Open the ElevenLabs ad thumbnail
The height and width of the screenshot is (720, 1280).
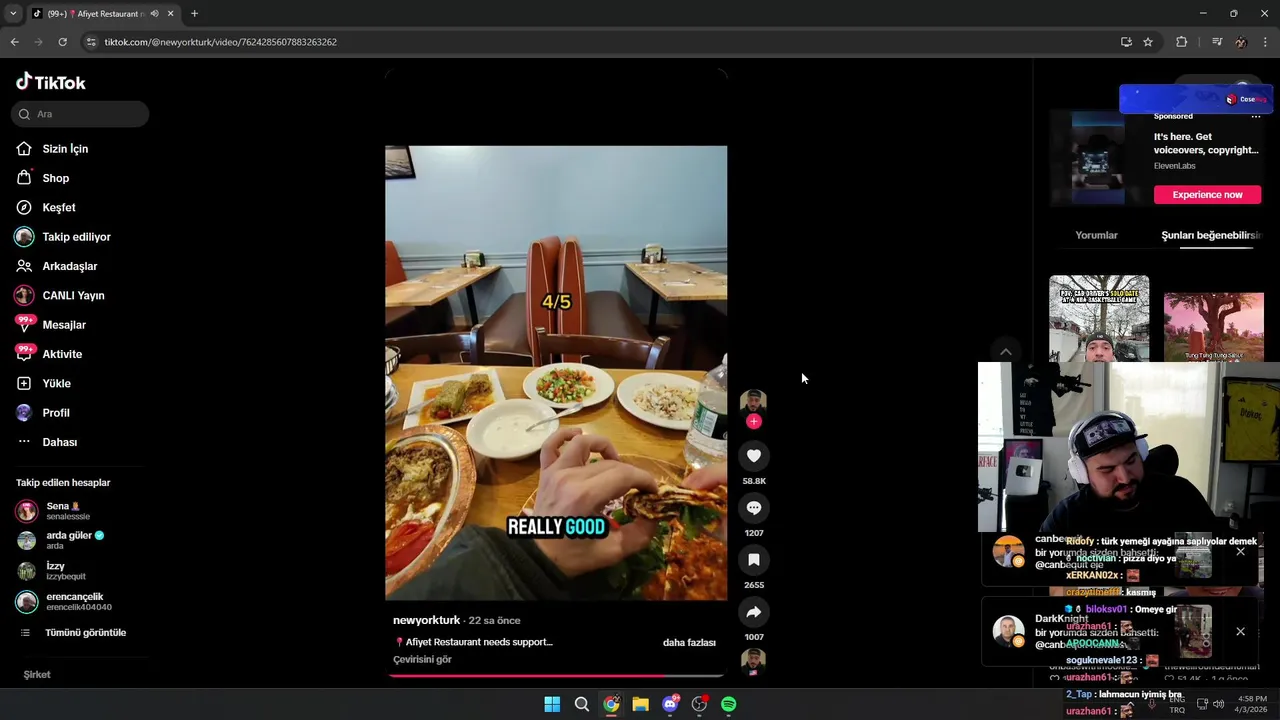pos(1098,158)
